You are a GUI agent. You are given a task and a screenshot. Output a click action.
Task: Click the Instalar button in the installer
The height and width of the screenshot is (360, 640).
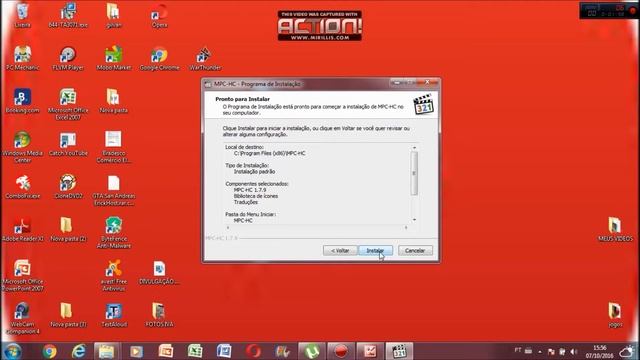pyautogui.click(x=375, y=251)
